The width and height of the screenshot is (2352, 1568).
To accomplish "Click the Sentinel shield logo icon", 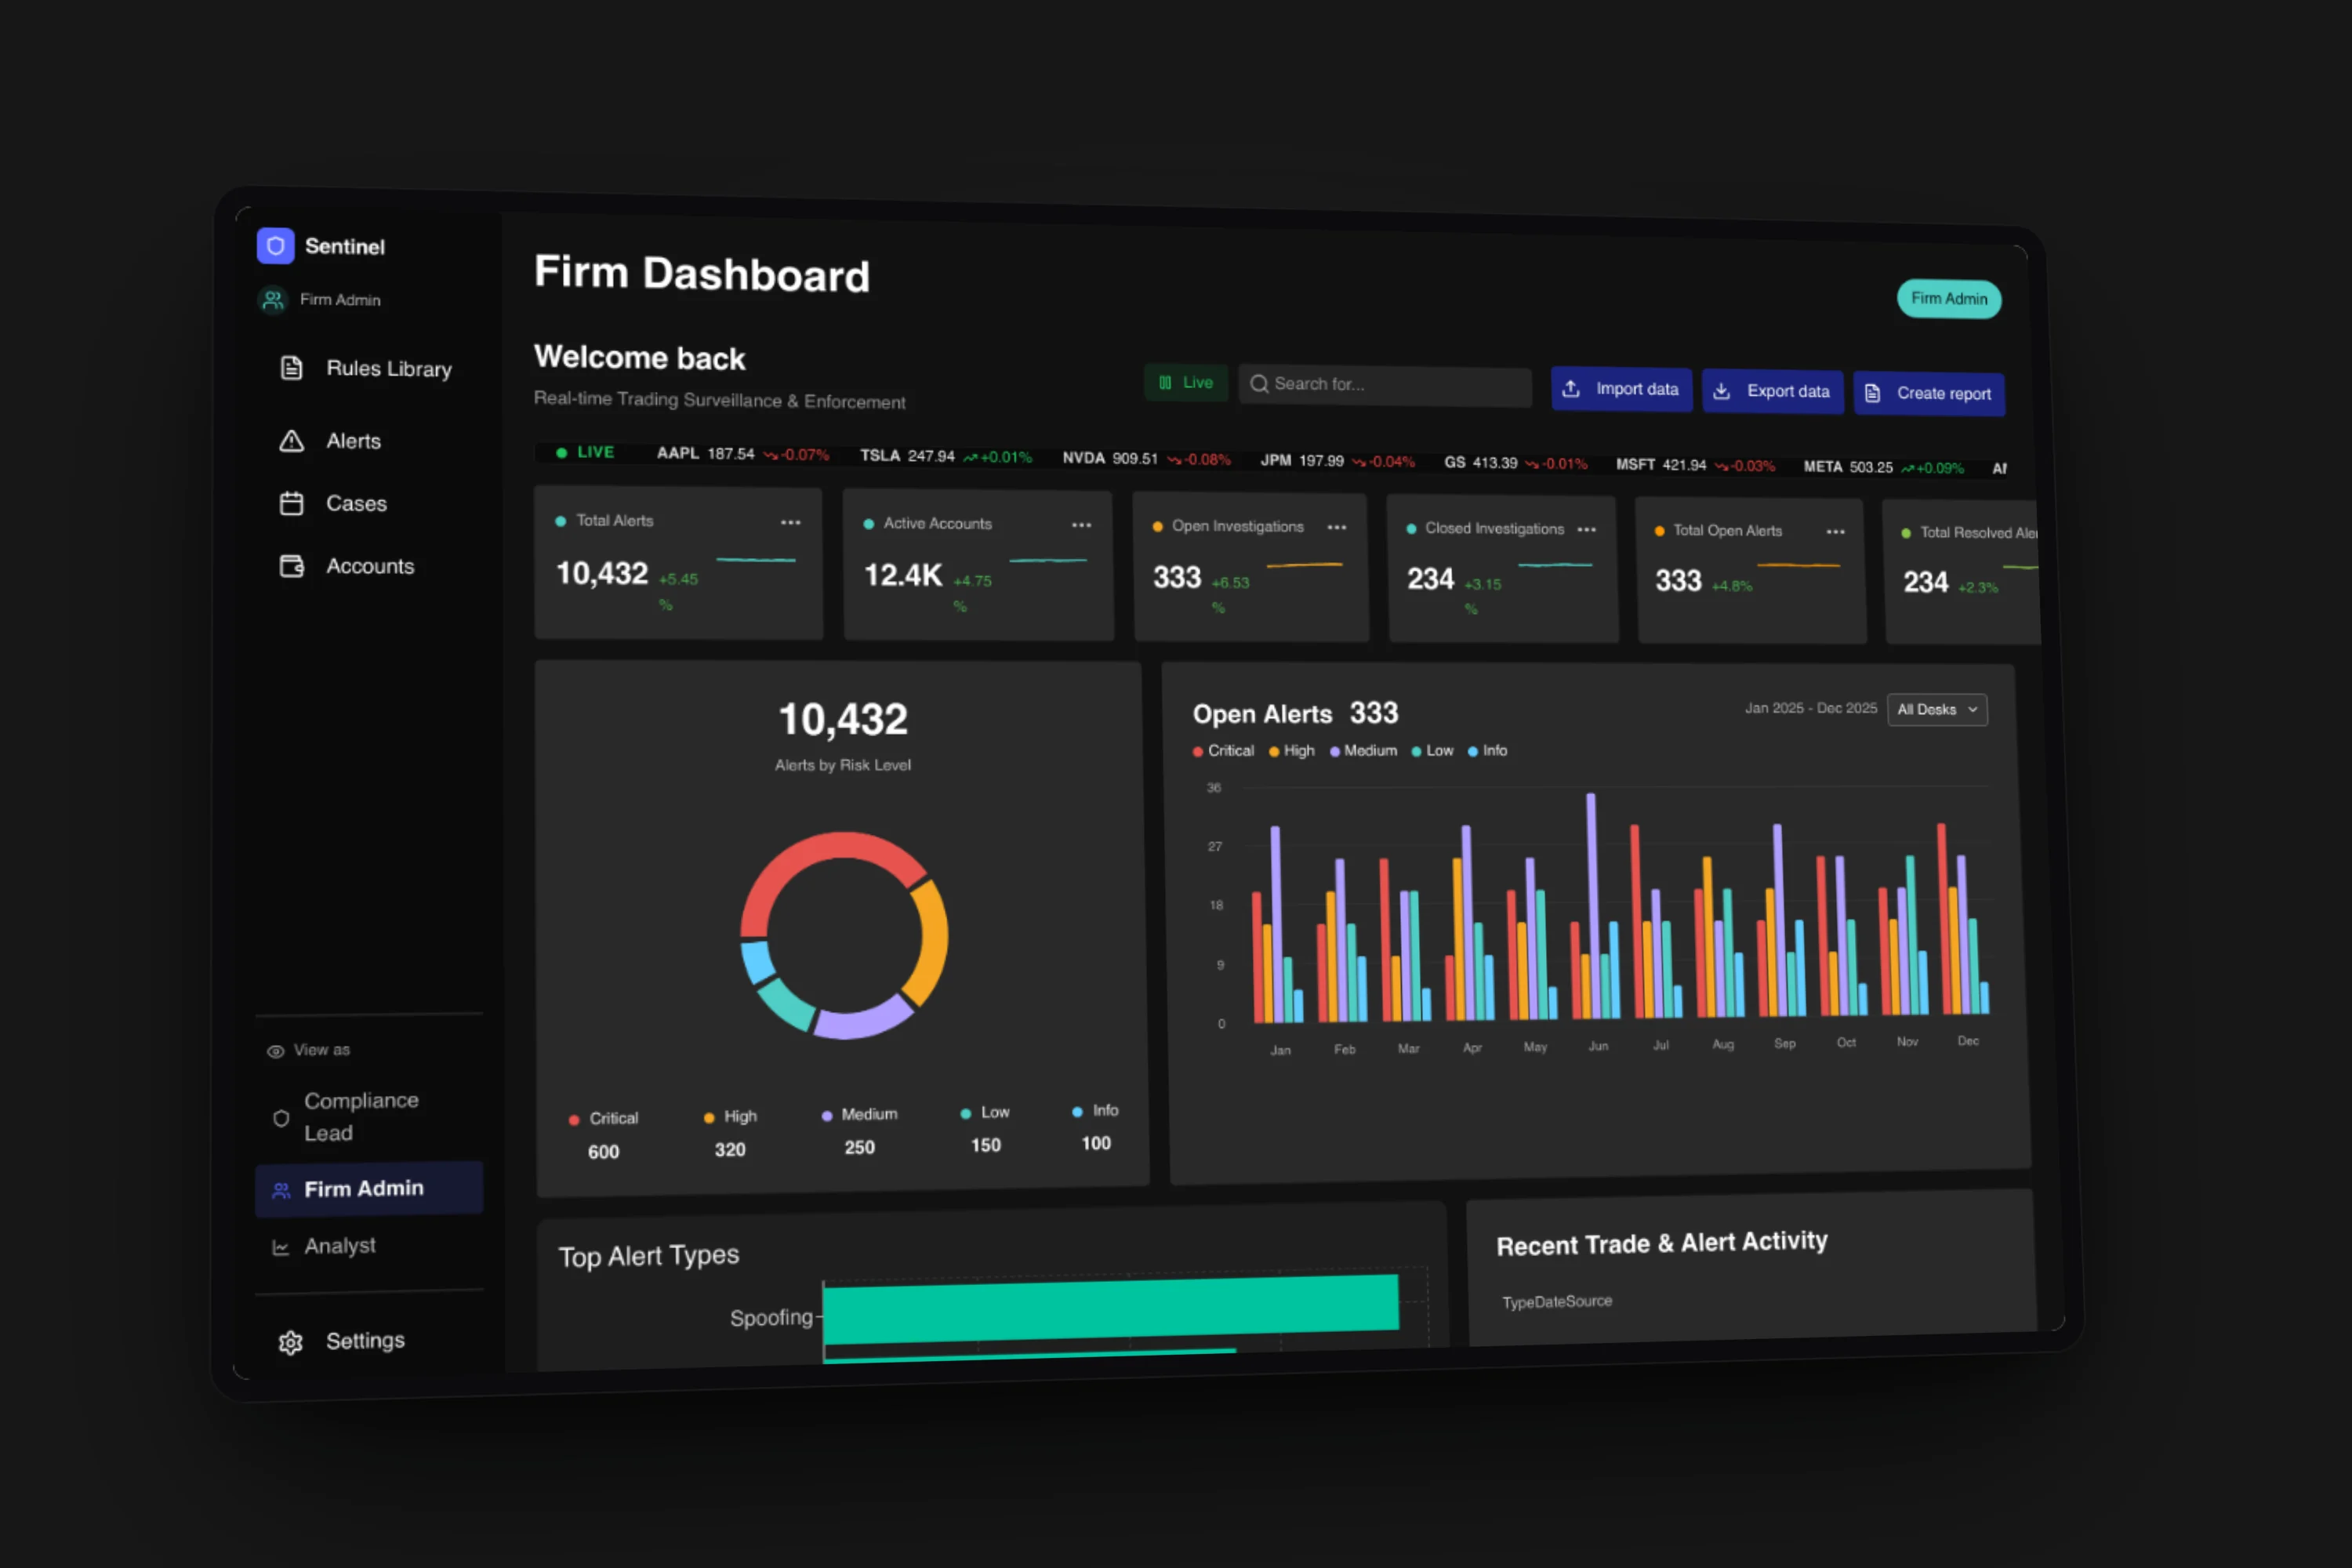I will coord(275,245).
